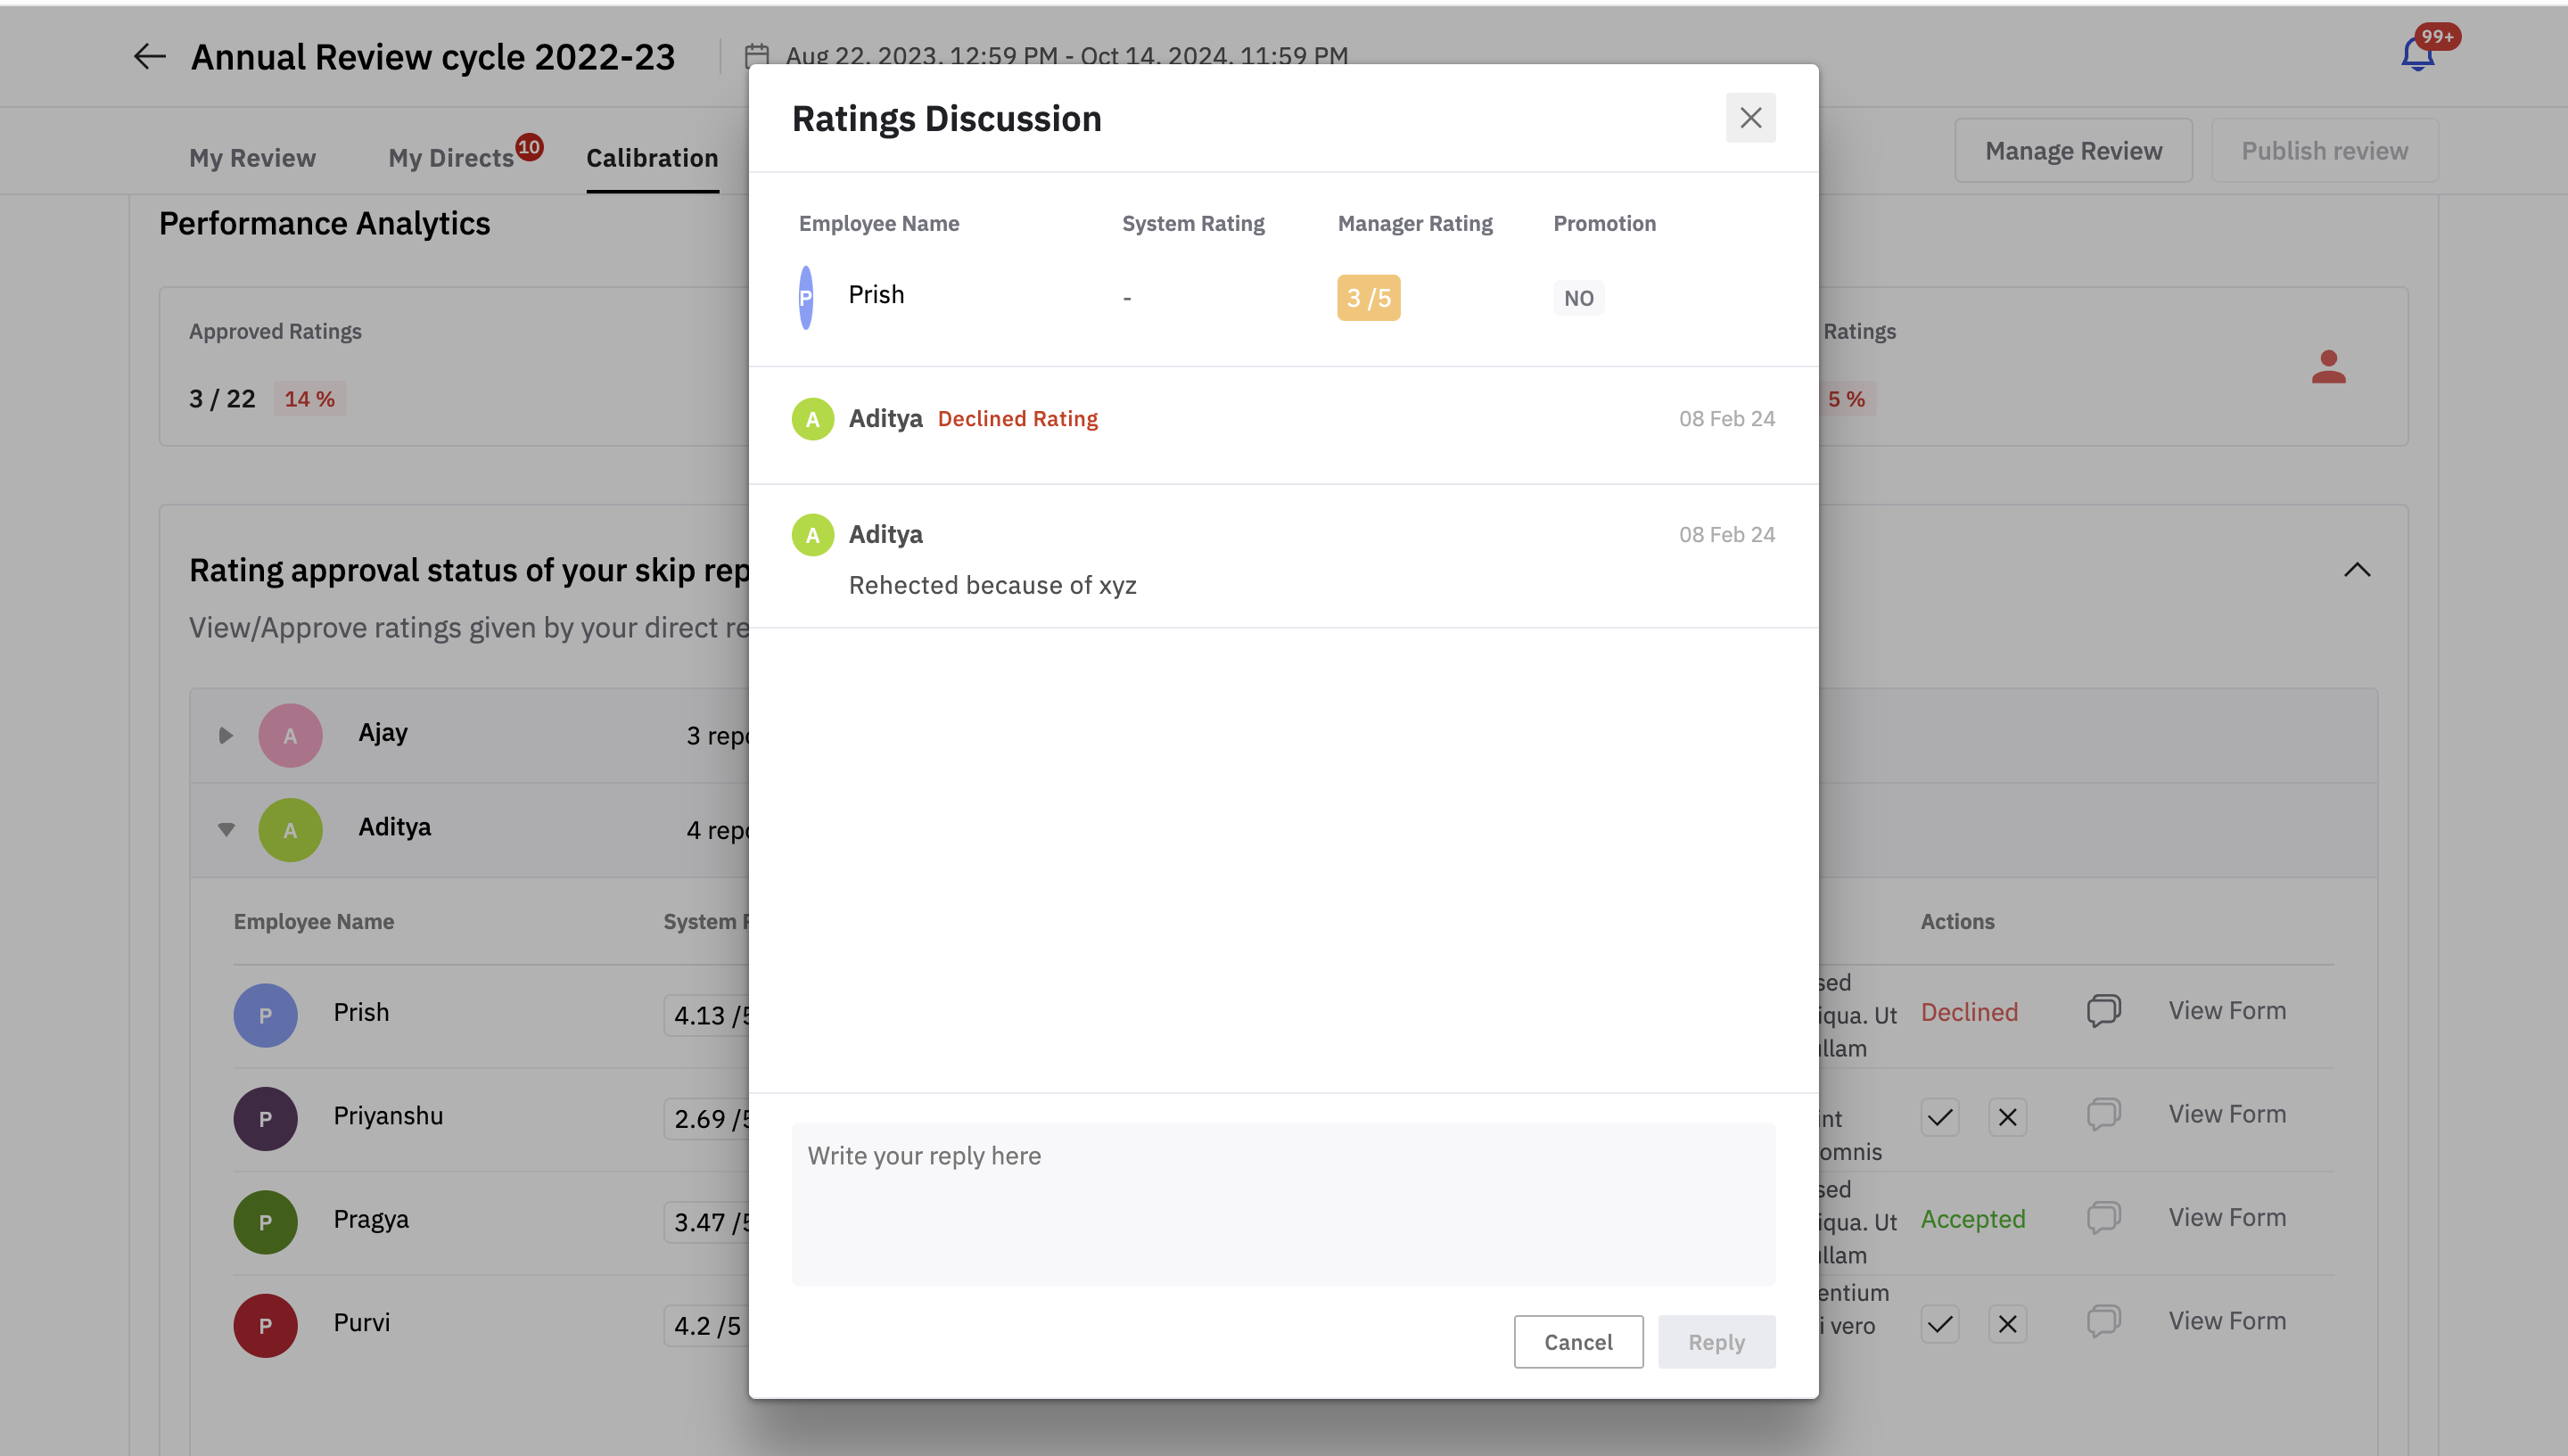This screenshot has height=1456, width=2568.
Task: Open the notifications bell
Action: point(2417,54)
